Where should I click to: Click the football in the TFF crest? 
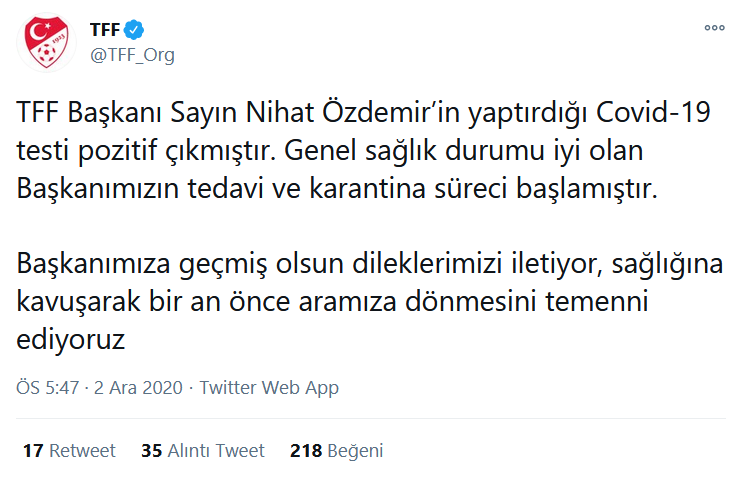pos(46,53)
